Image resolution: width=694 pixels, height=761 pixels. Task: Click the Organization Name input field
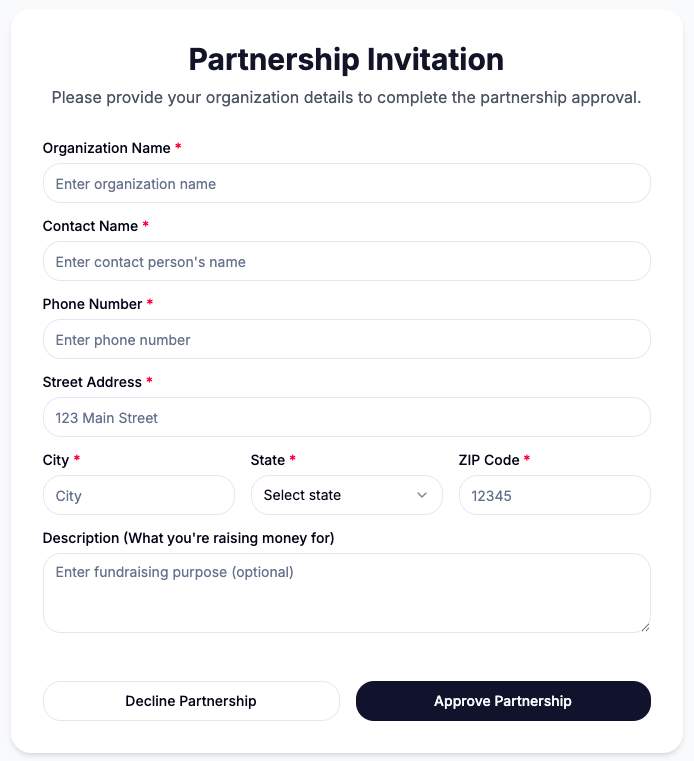coord(346,184)
